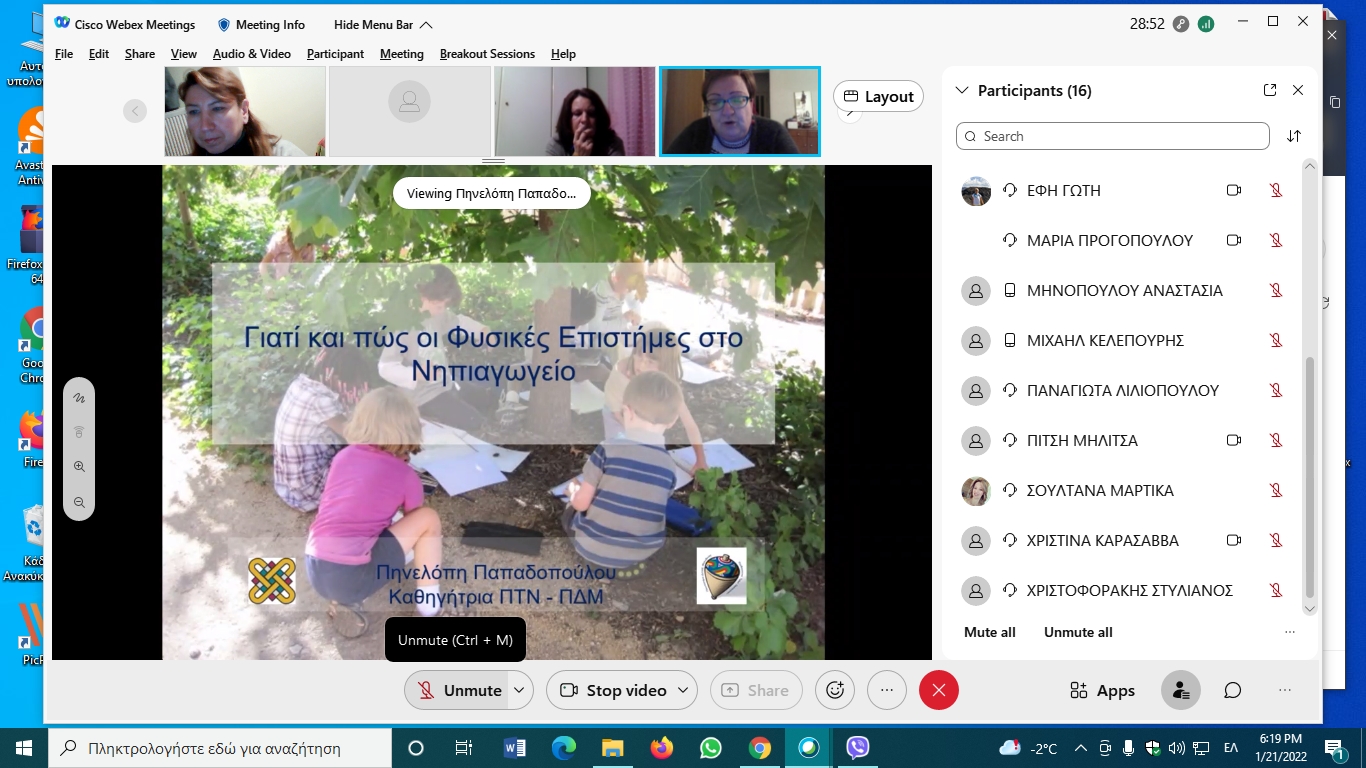This screenshot has width=1366, height=768.
Task: Expand the audio options arrow beside Unmute
Action: [x=519, y=690]
